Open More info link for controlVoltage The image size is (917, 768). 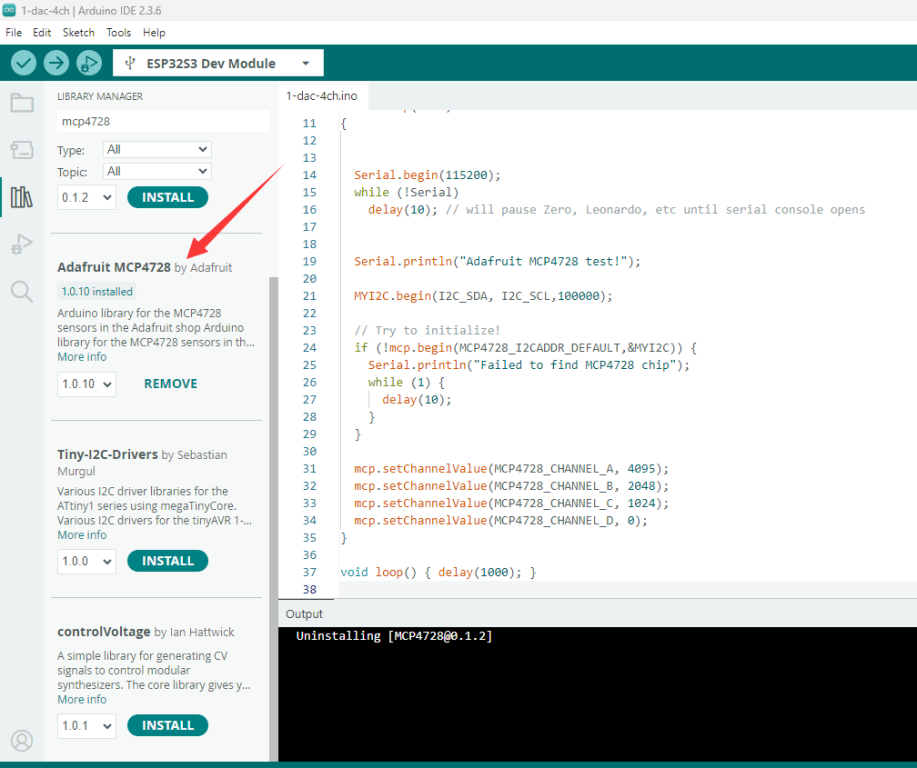82,700
